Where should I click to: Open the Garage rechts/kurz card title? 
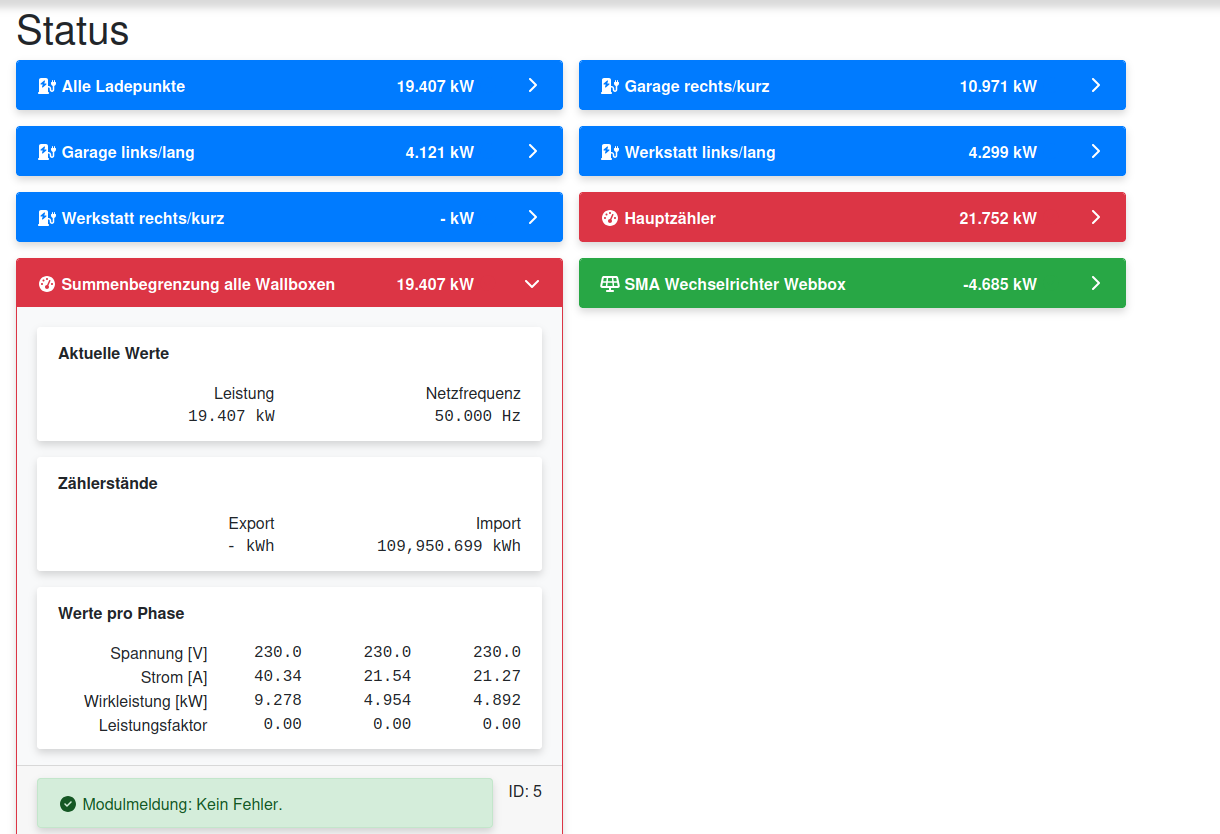point(697,86)
